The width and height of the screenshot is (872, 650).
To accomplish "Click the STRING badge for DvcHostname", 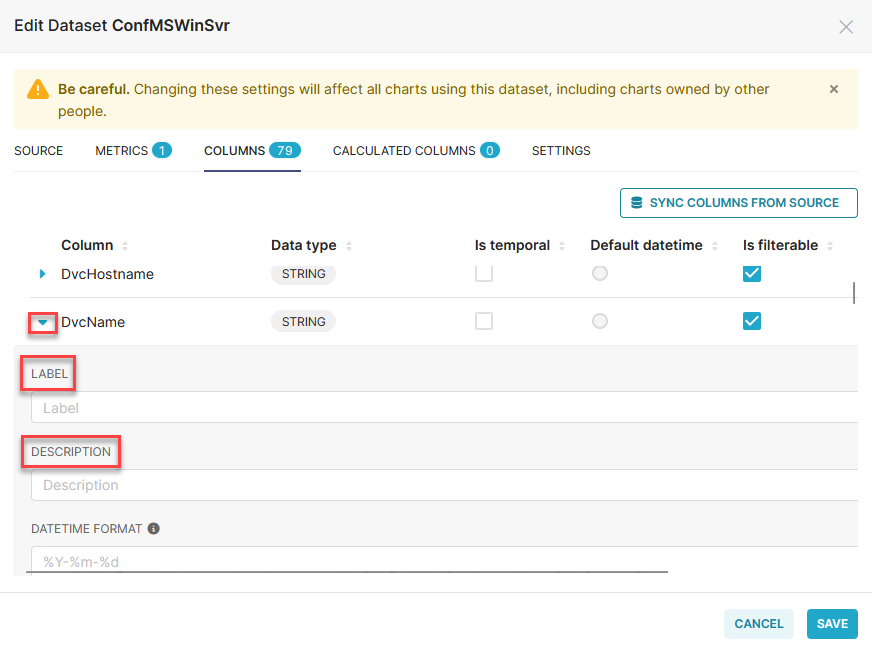I will click(304, 274).
